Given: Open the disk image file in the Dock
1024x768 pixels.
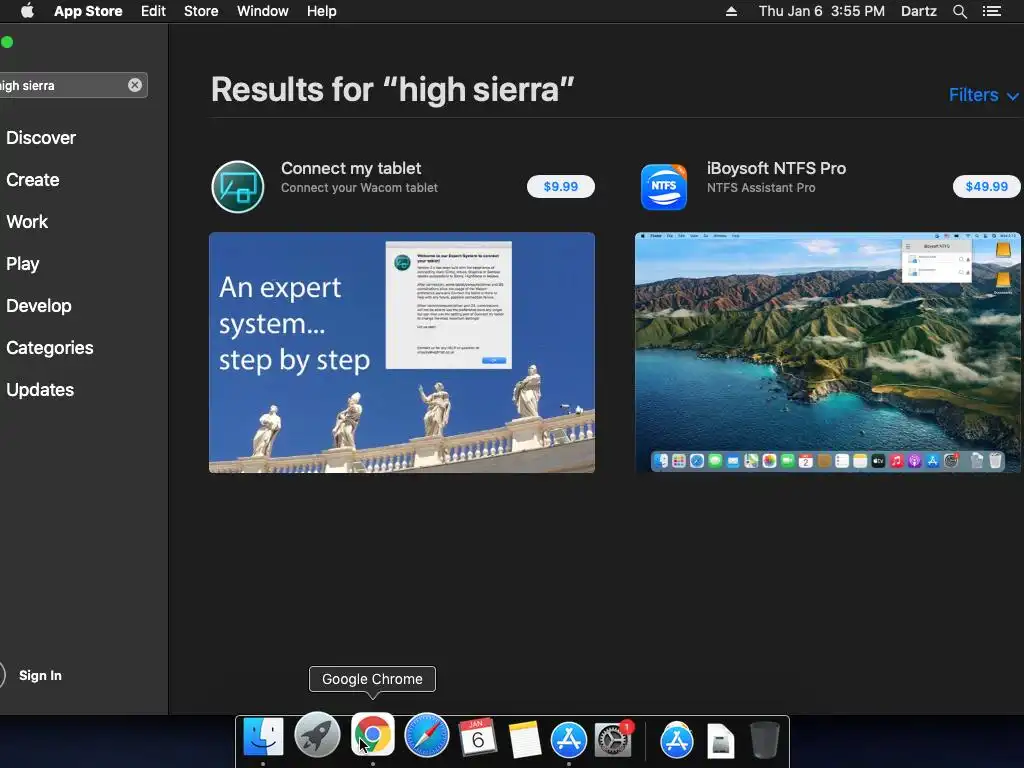Looking at the screenshot, I should [720, 741].
